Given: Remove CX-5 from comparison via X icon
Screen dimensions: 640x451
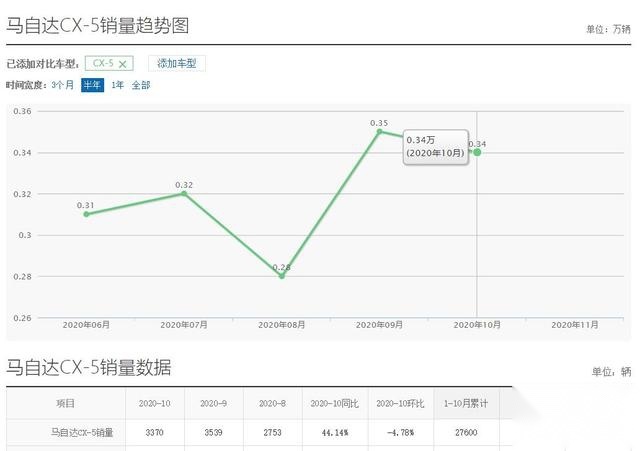Looking at the screenshot, I should point(122,64).
